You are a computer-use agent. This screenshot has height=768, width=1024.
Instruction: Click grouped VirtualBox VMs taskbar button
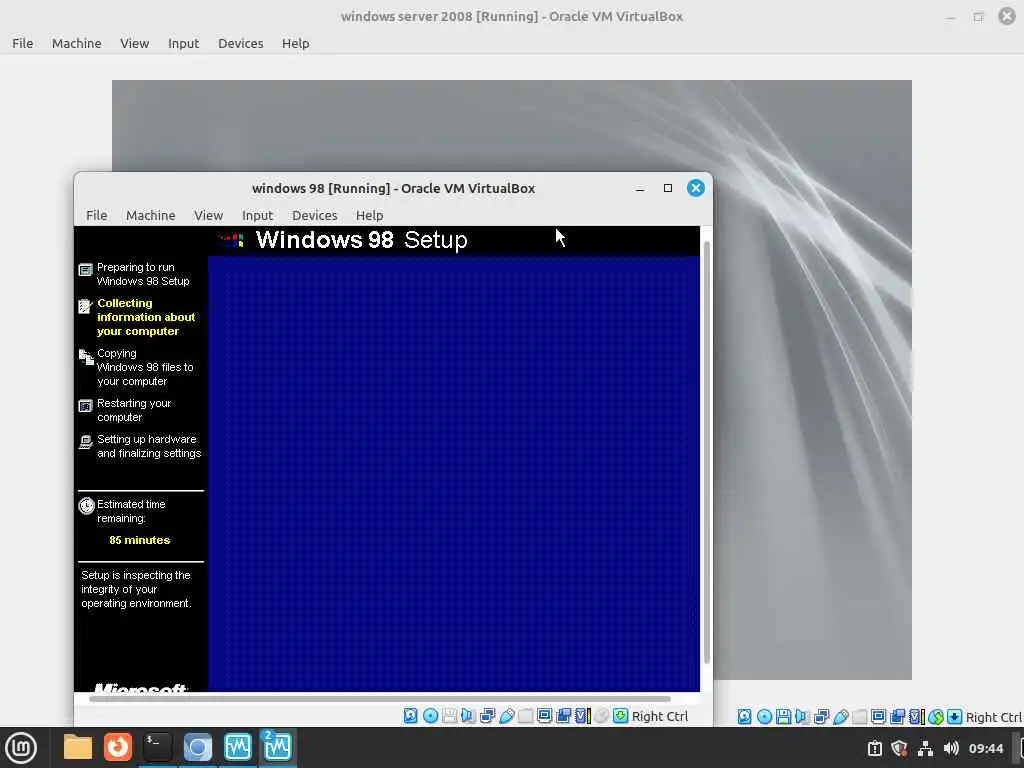coord(278,747)
